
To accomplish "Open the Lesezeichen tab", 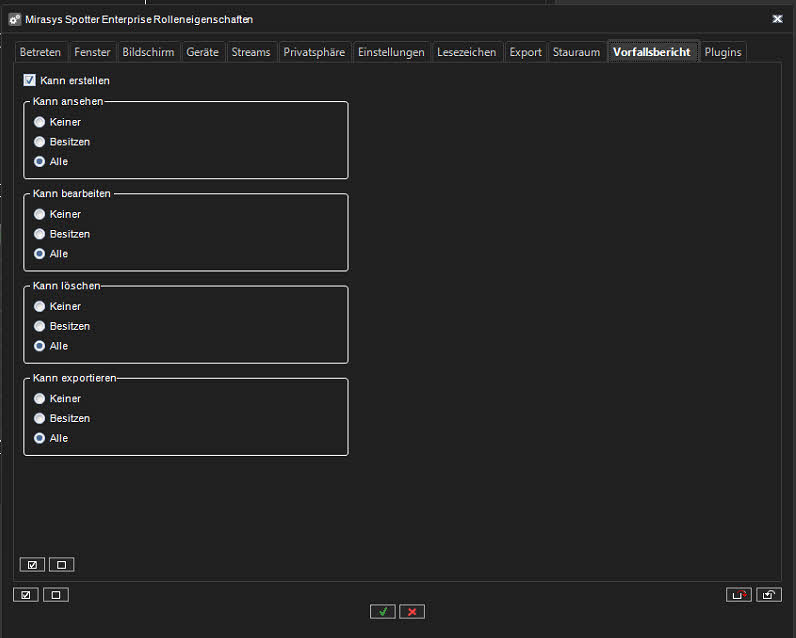I will tap(466, 52).
